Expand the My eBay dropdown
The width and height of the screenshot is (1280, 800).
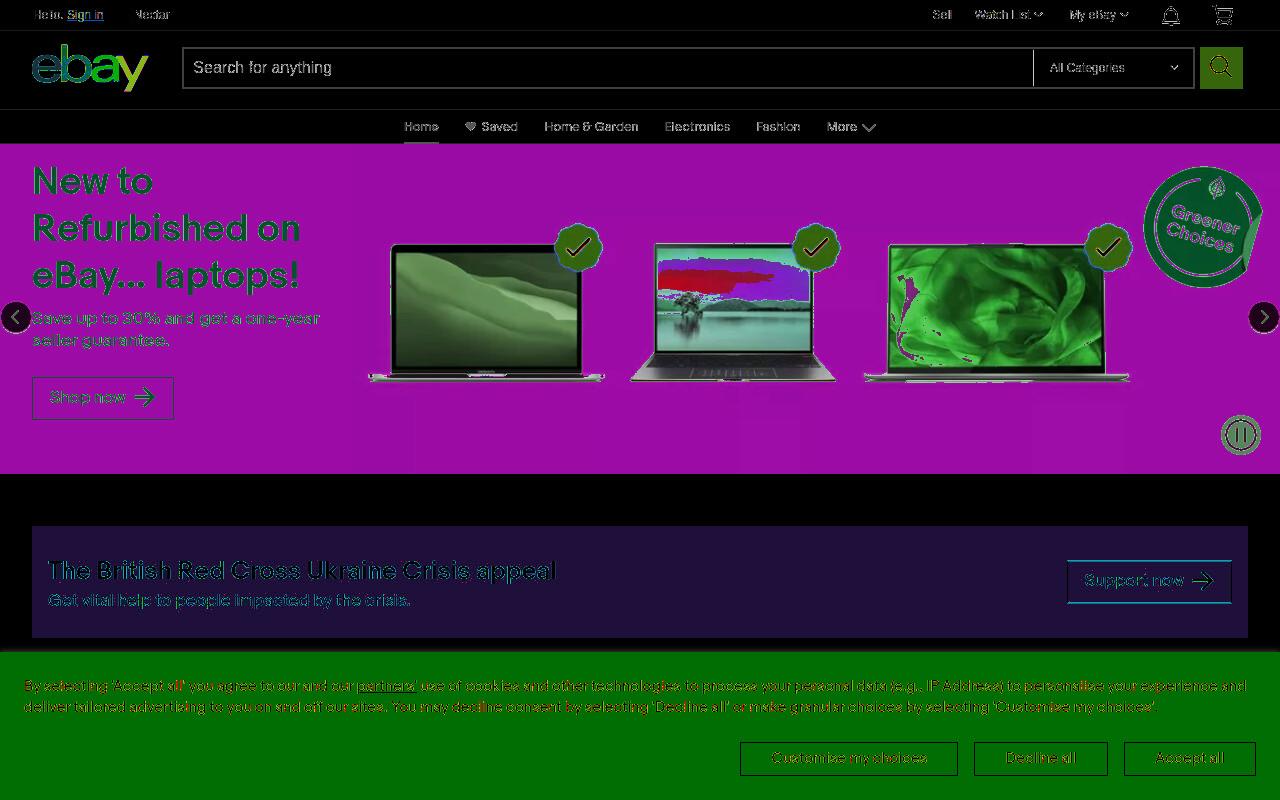(1099, 15)
